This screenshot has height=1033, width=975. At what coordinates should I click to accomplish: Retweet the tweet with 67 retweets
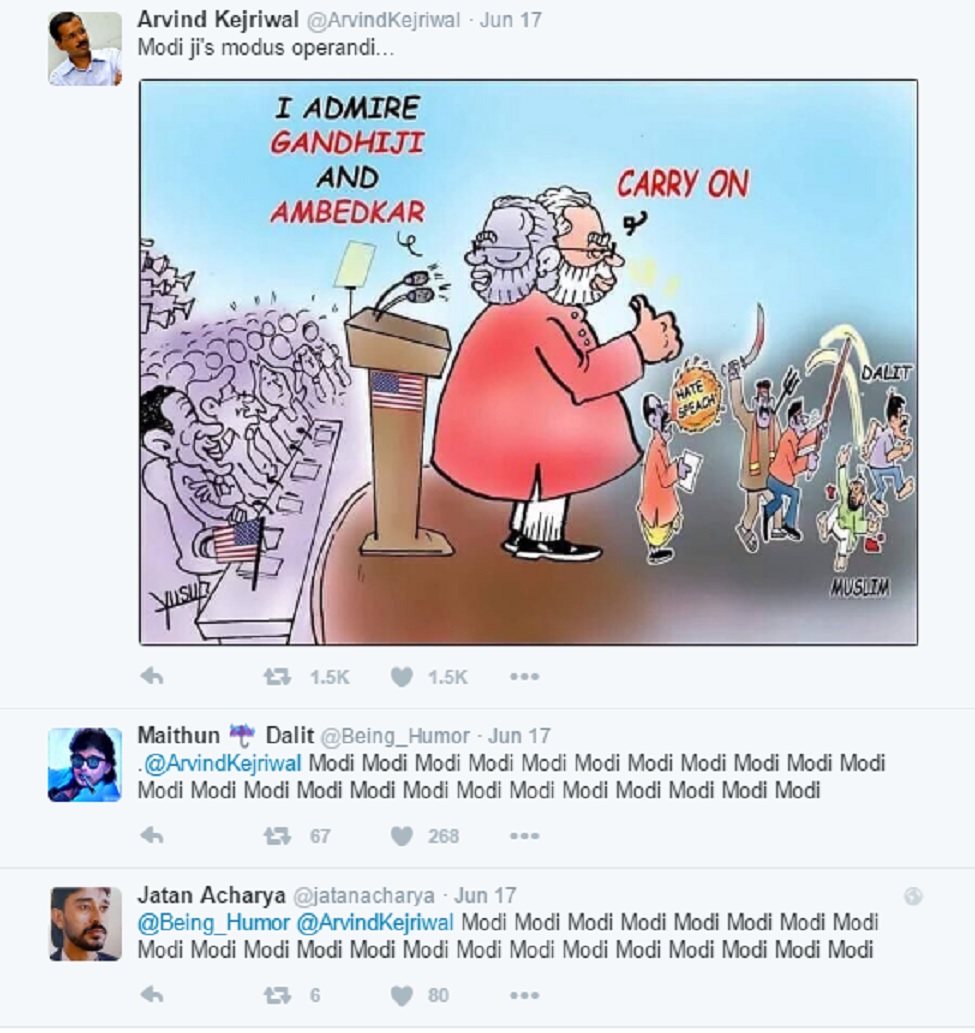[277, 836]
